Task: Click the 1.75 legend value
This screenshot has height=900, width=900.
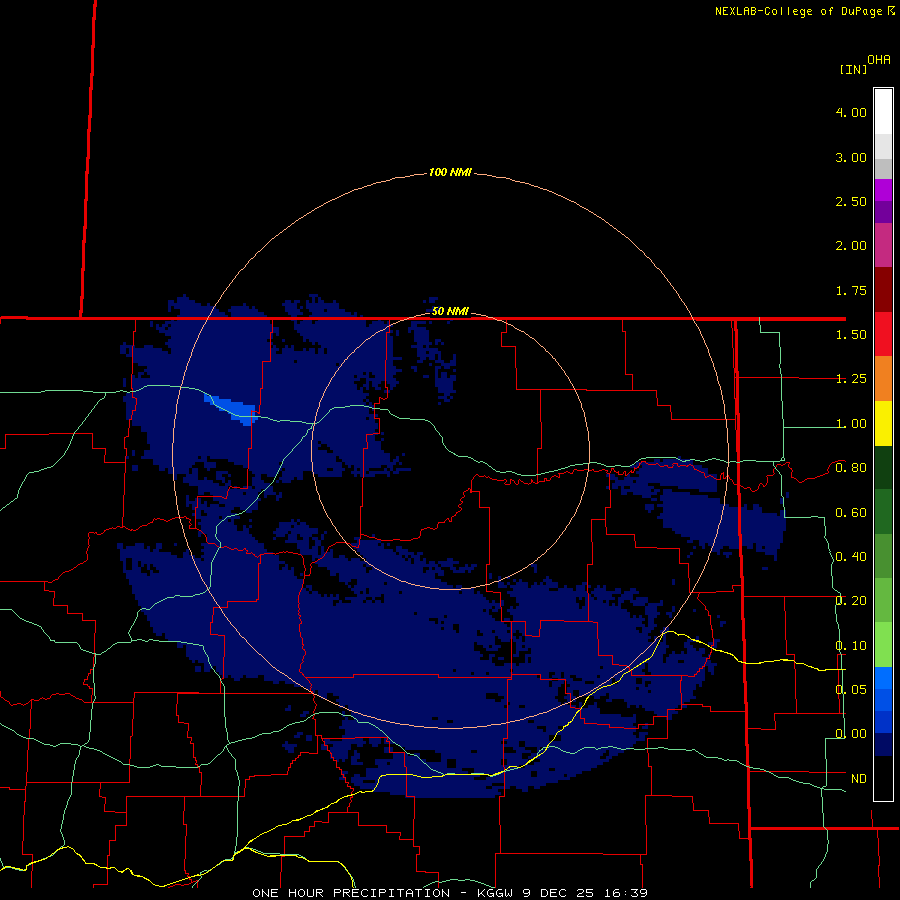Action: click(x=851, y=290)
